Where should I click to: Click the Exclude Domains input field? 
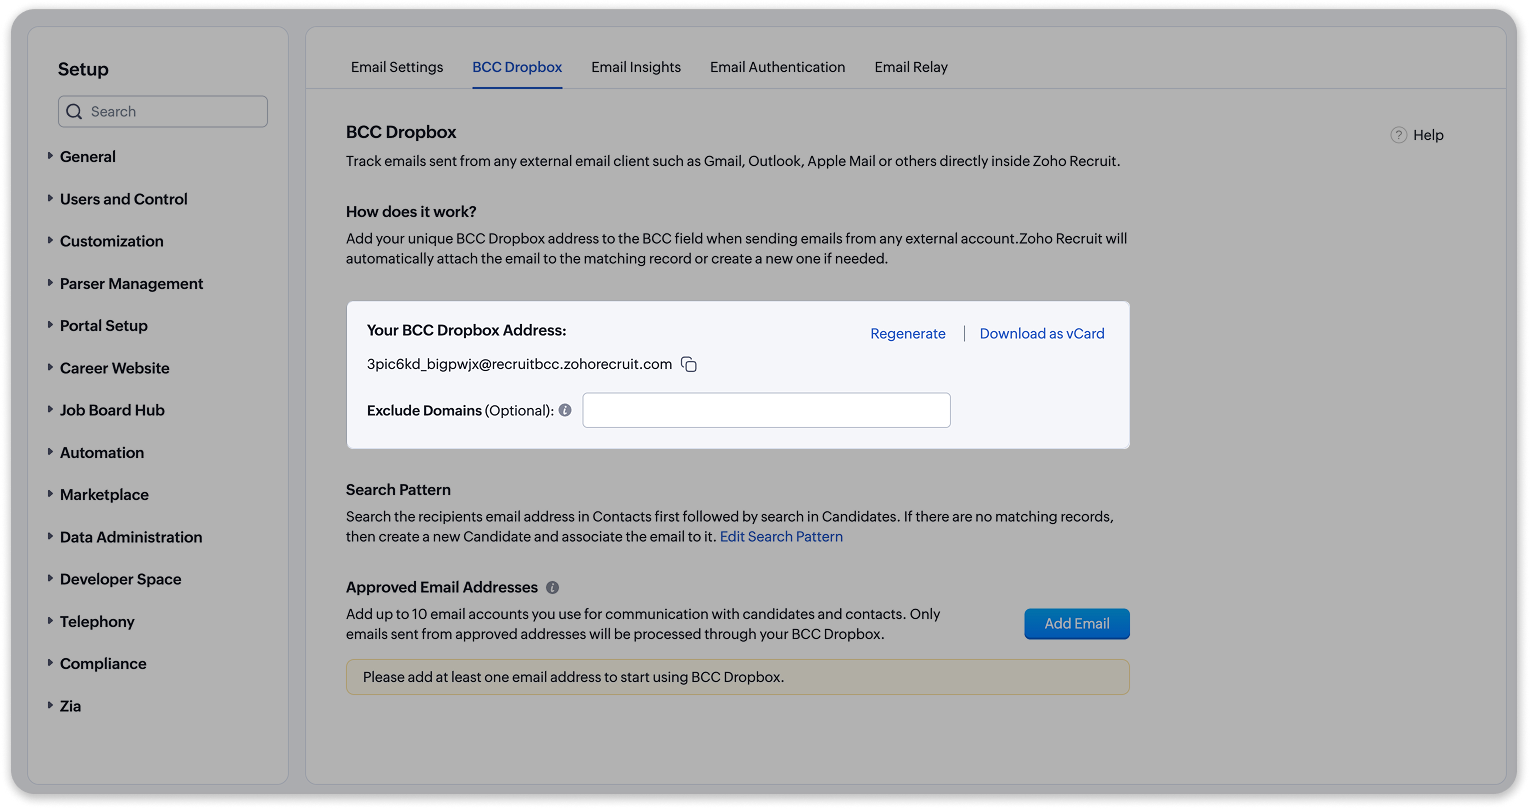click(x=766, y=410)
